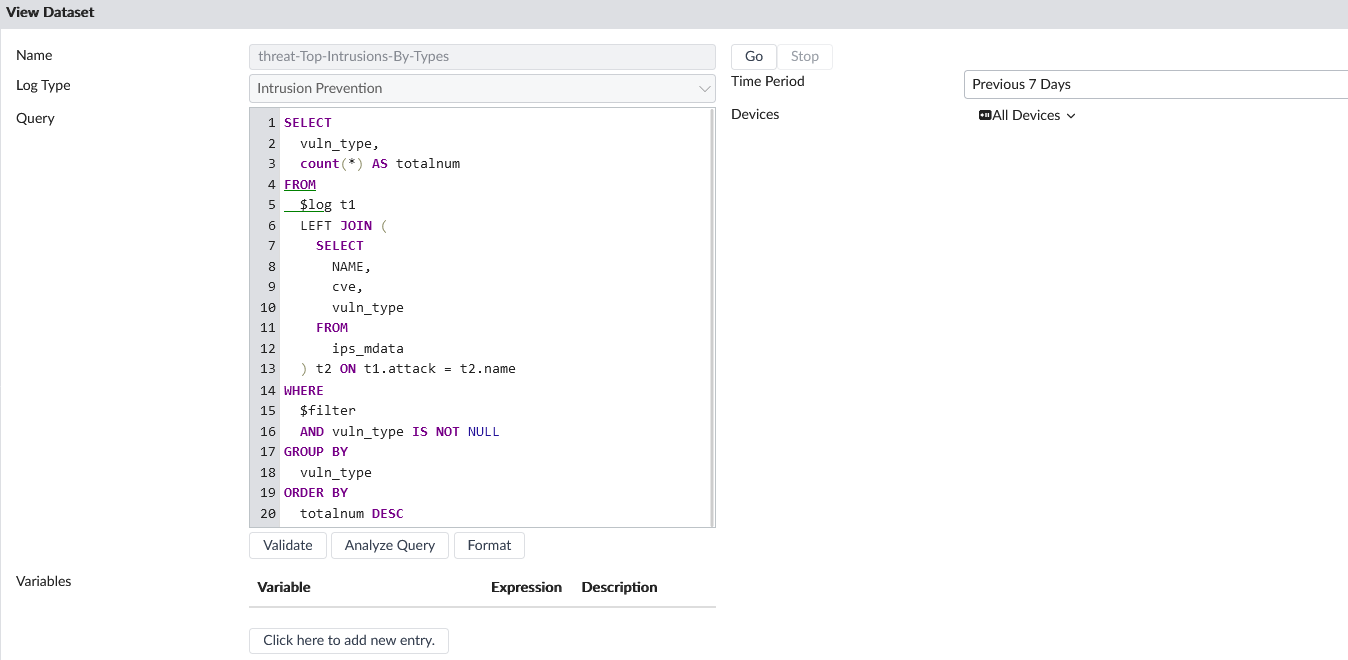Click the Description column header
This screenshot has width=1348, height=660.
[619, 587]
